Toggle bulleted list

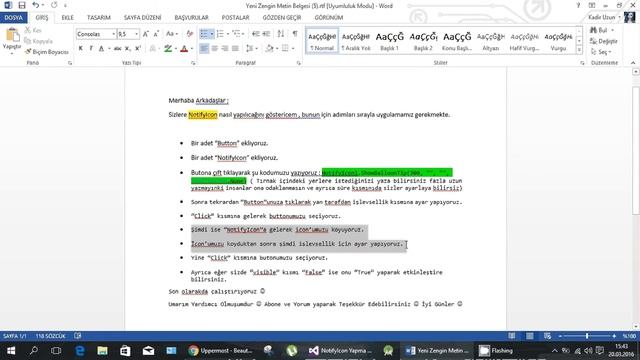click(x=204, y=34)
